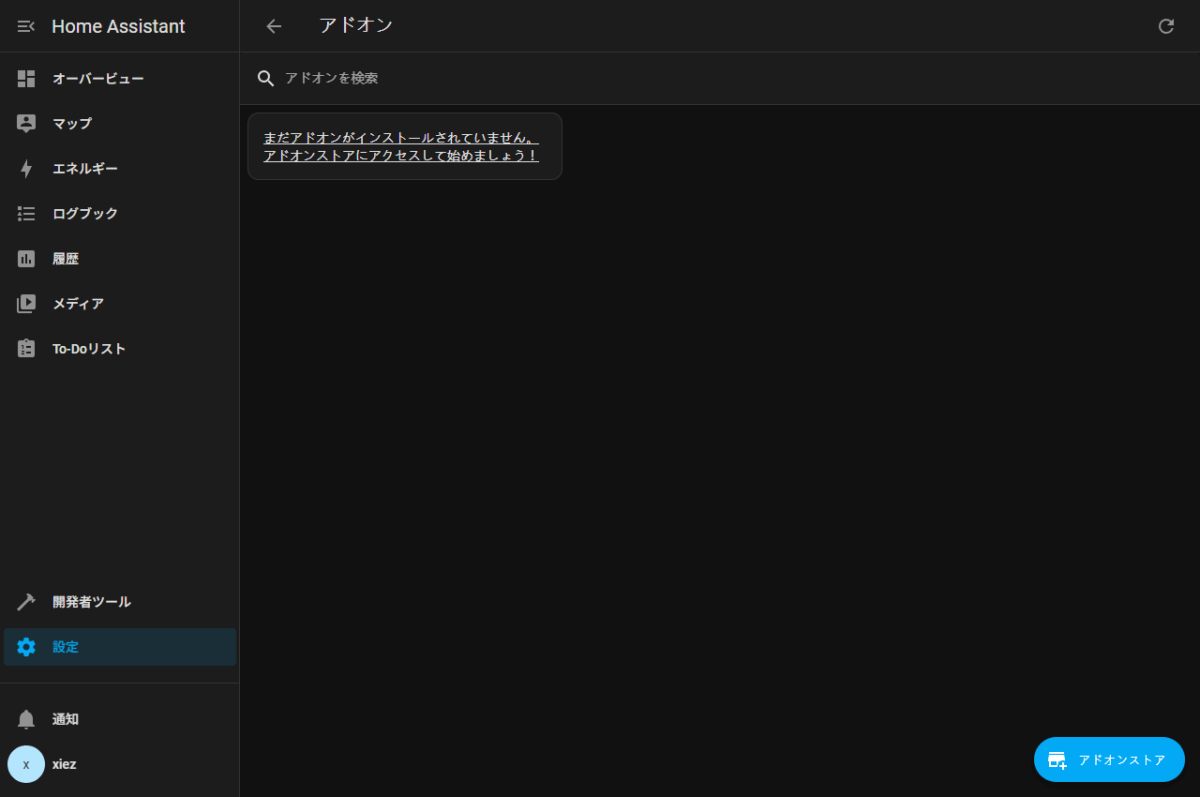Go back with the arrow button
The height and width of the screenshot is (797, 1200).
(x=274, y=26)
